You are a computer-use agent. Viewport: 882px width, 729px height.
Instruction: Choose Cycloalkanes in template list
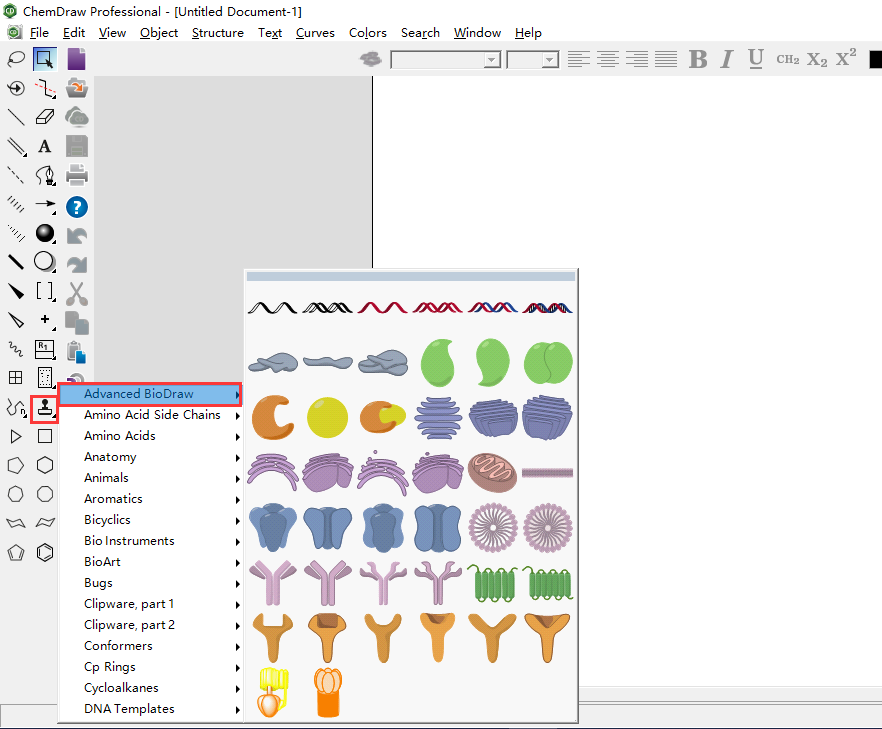click(x=151, y=687)
